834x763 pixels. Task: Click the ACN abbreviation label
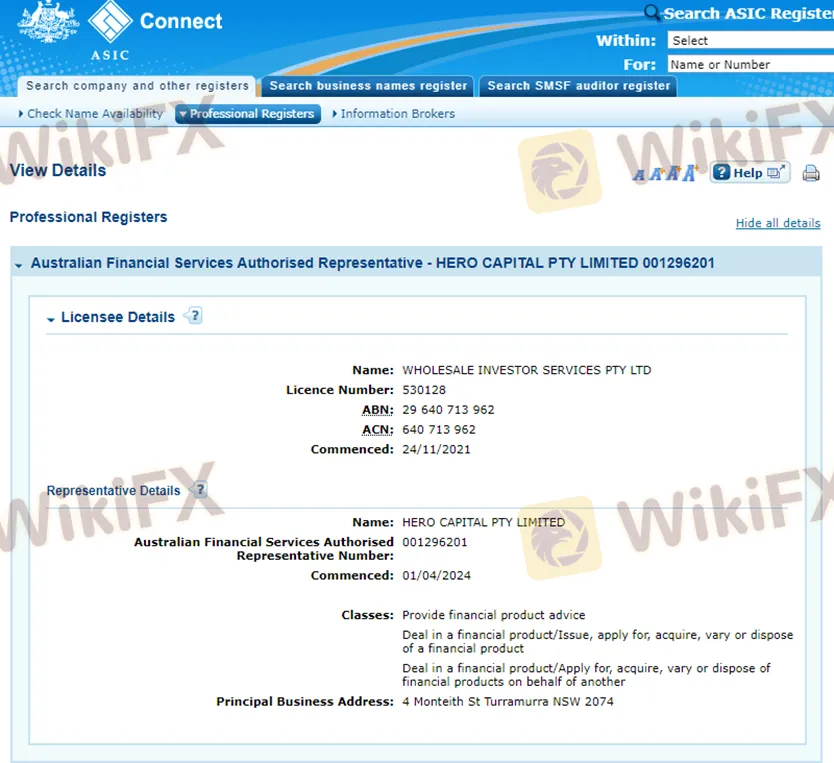click(378, 430)
